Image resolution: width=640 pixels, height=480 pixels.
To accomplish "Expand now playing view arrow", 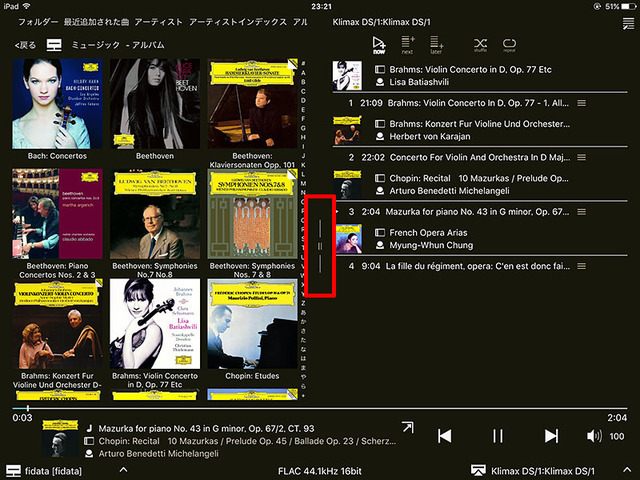I will pos(408,428).
